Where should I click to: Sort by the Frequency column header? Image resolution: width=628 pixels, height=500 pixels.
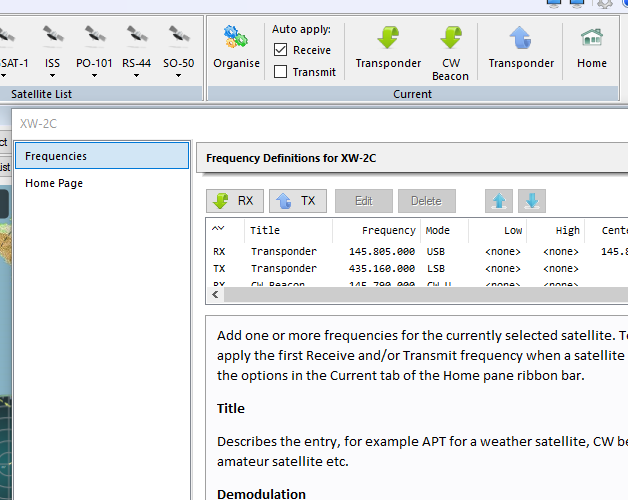click(x=376, y=230)
